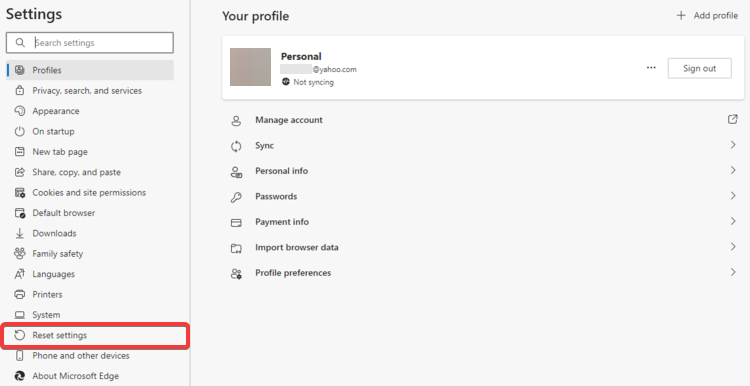
Task: Click the Sync arrows icon
Action: (x=236, y=146)
